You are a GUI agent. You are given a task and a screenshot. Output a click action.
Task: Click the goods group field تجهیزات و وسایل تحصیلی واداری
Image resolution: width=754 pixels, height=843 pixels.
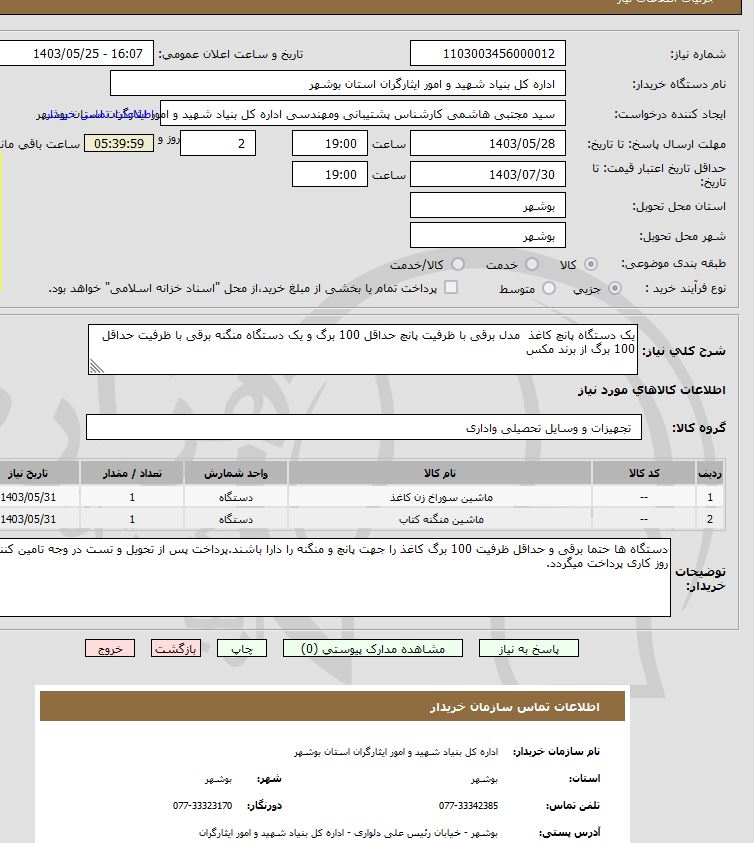[364, 427]
